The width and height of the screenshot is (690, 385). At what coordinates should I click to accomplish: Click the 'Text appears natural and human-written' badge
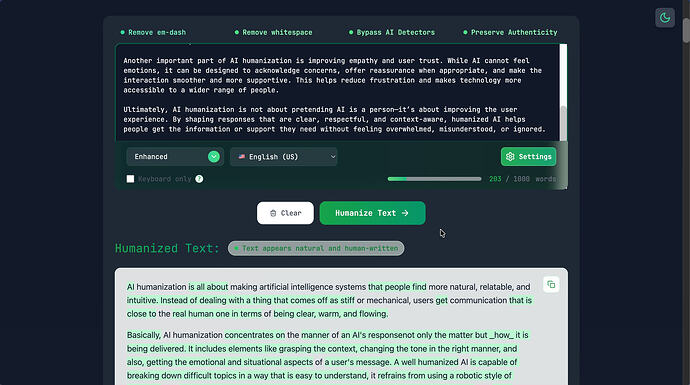[x=316, y=248]
